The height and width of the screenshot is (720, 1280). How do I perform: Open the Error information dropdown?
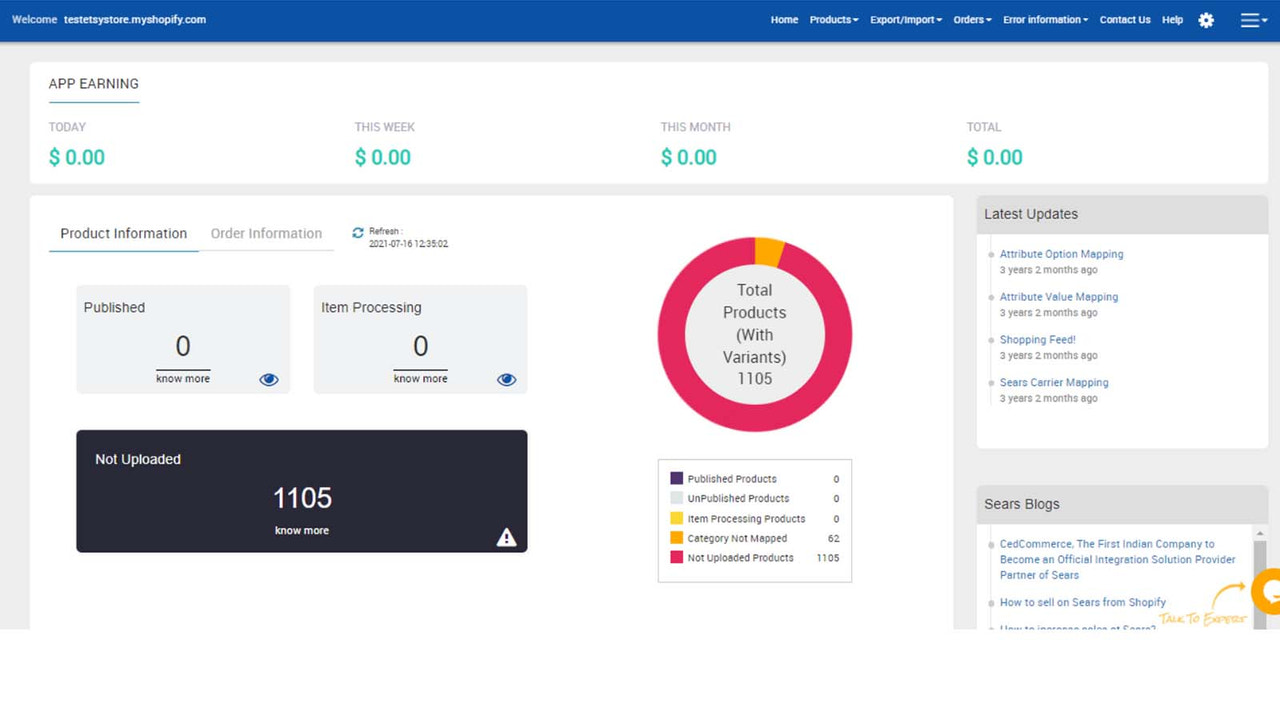click(x=1043, y=19)
